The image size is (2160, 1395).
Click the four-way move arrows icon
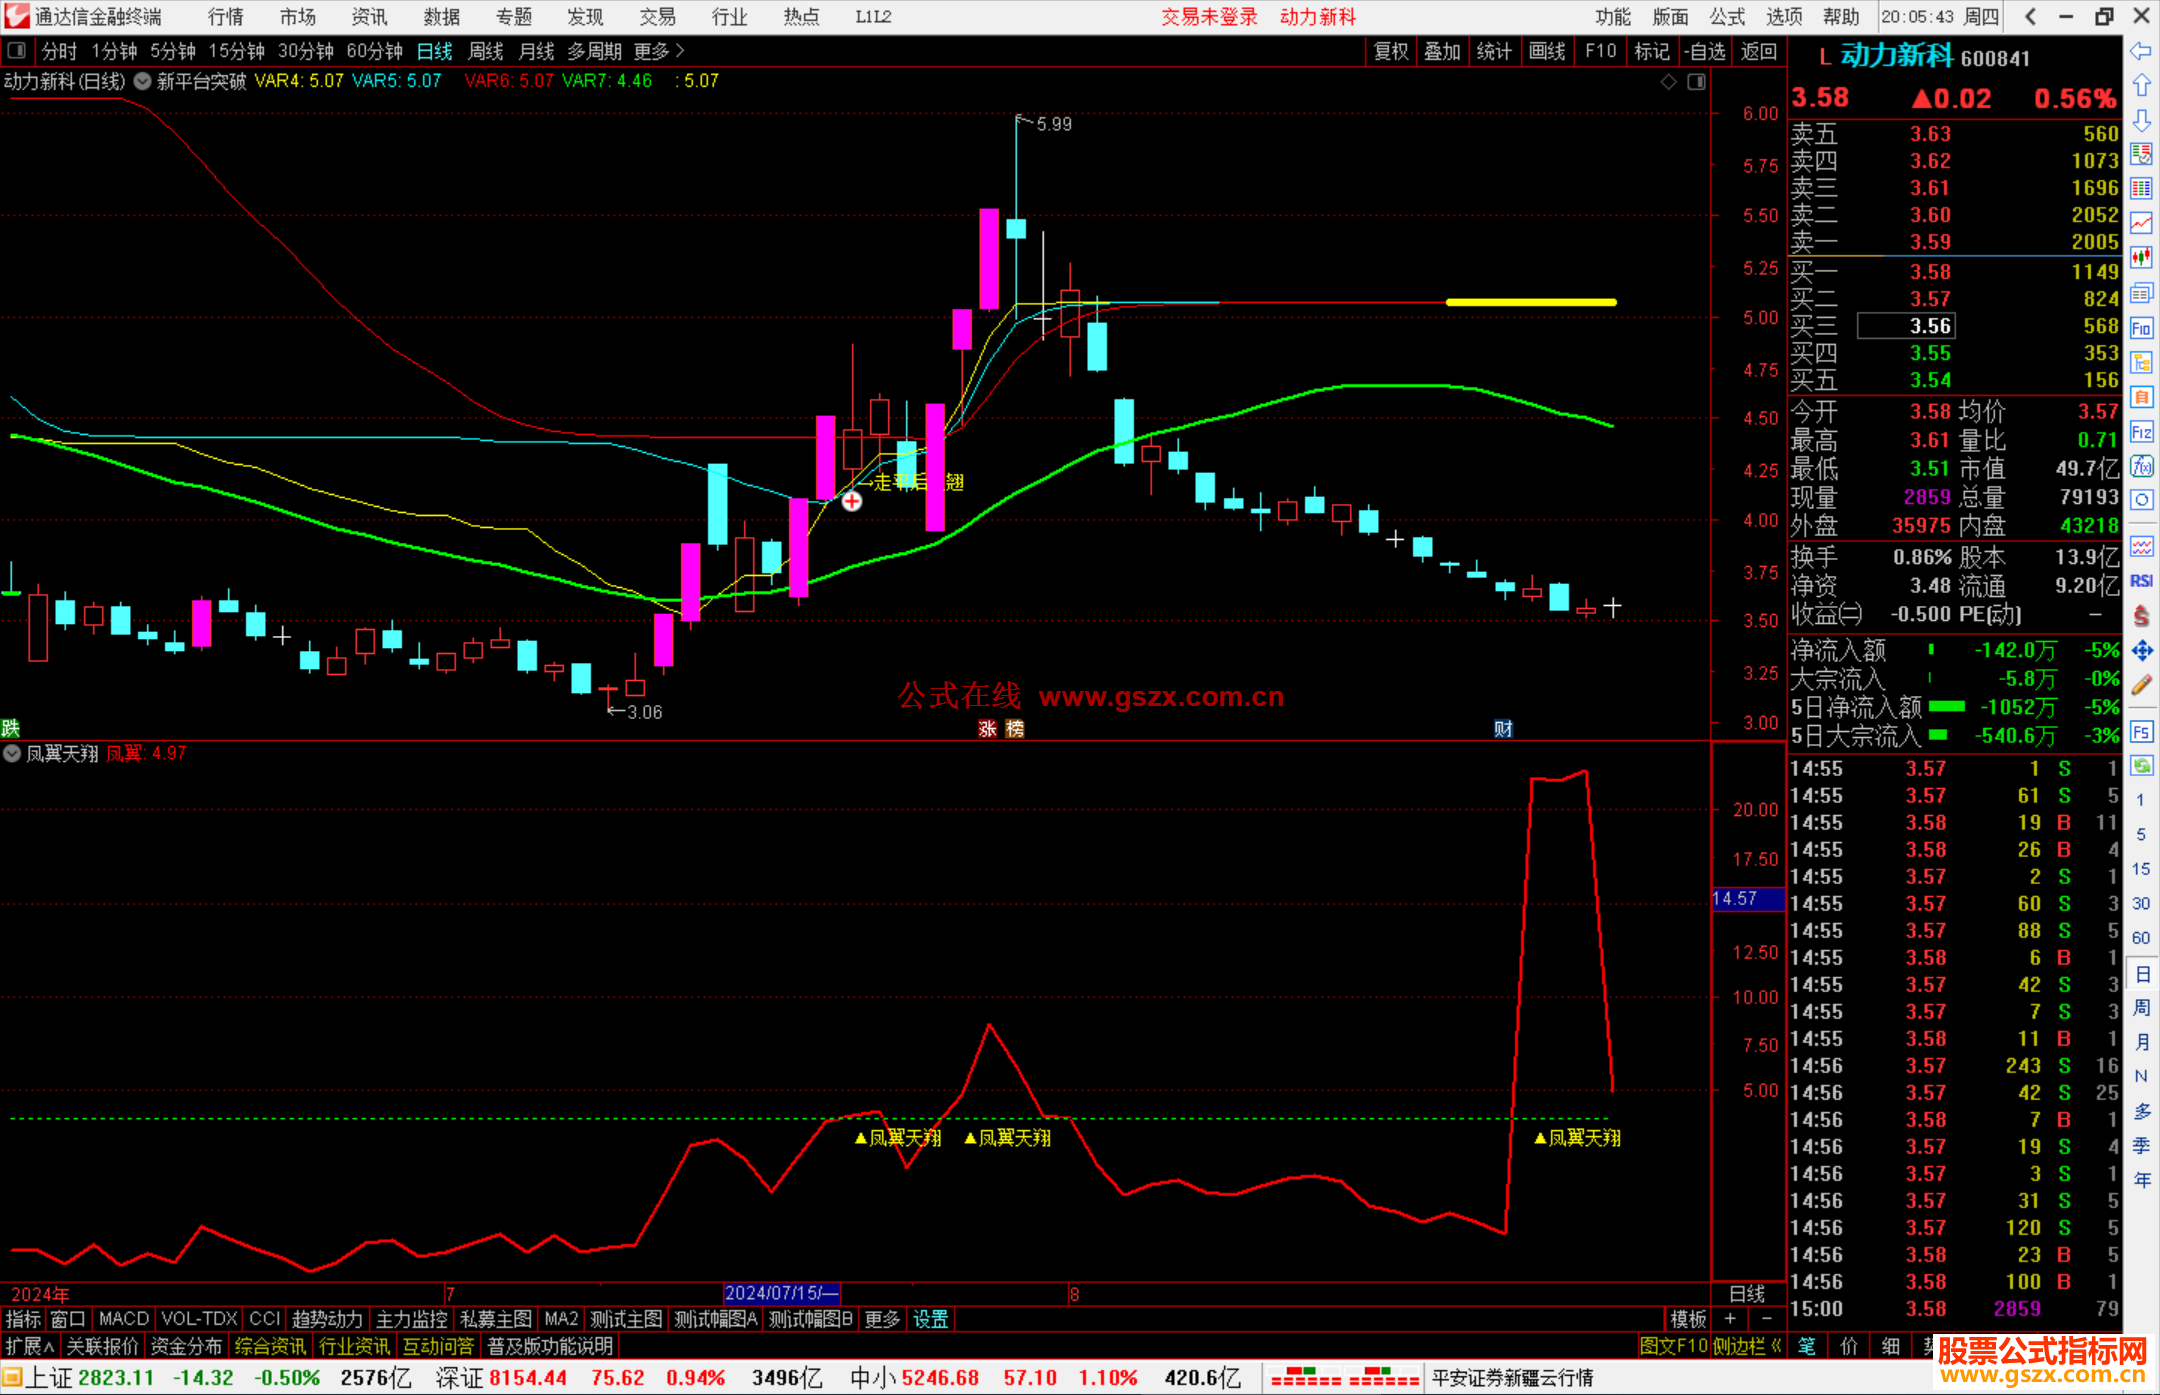pos(2141,651)
